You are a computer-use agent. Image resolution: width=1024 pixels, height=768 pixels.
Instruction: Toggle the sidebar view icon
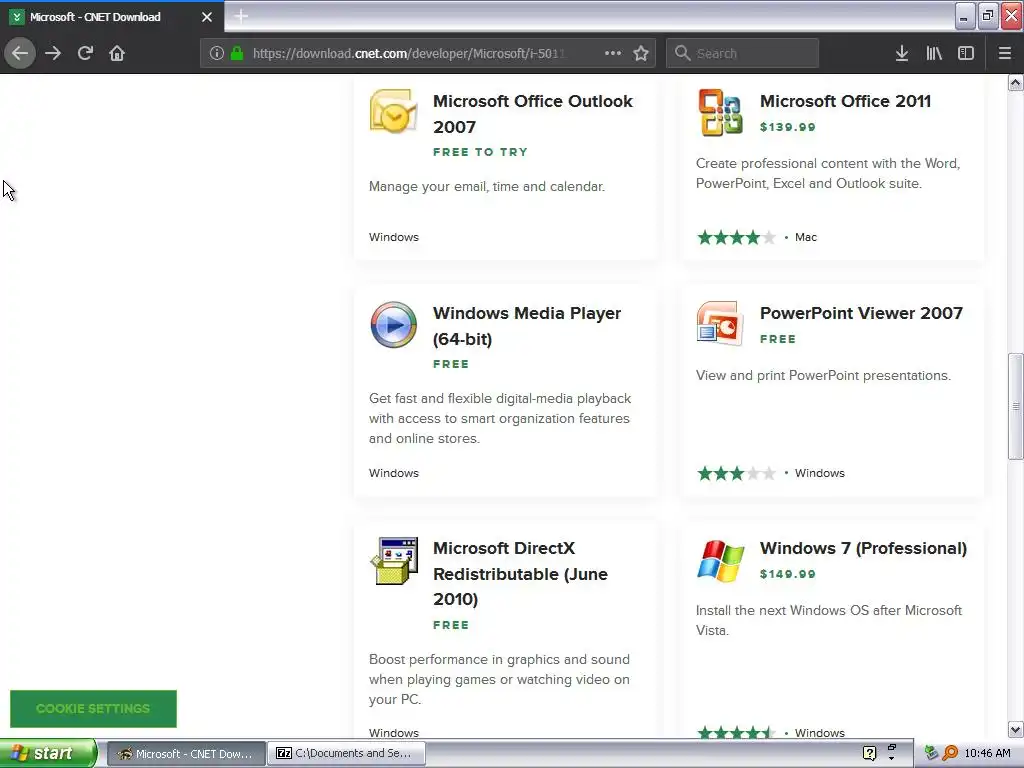pyautogui.click(x=966, y=53)
